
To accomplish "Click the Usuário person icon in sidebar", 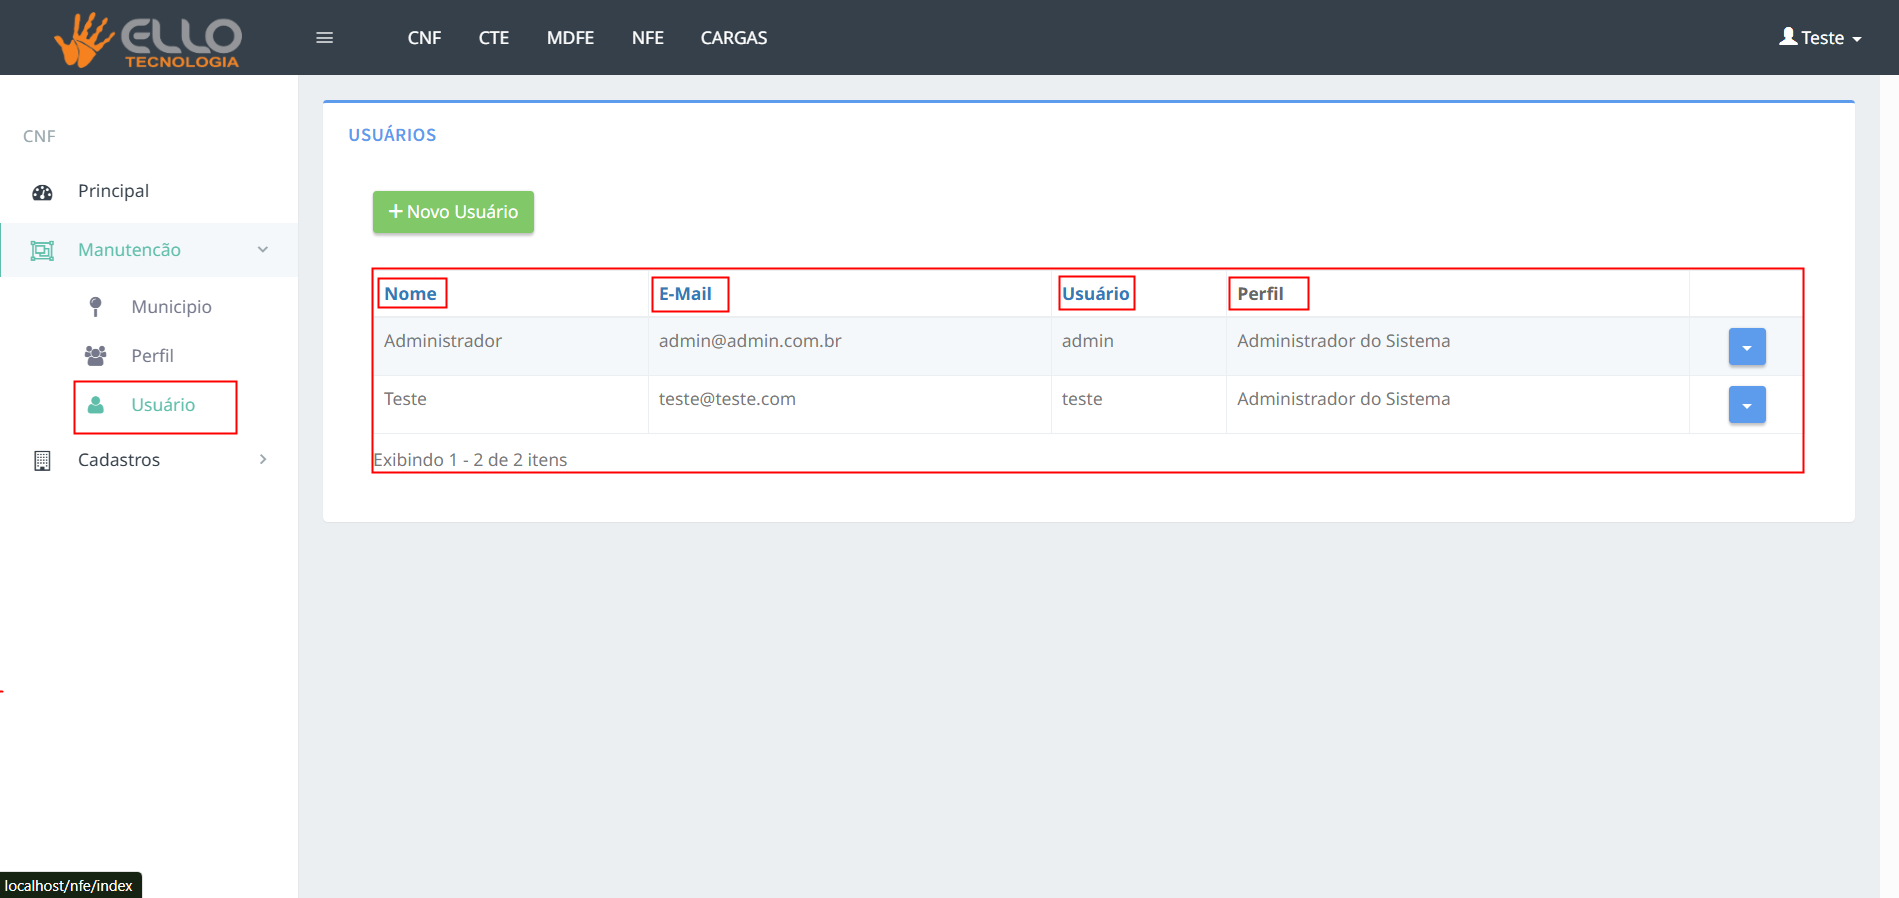I will 96,405.
